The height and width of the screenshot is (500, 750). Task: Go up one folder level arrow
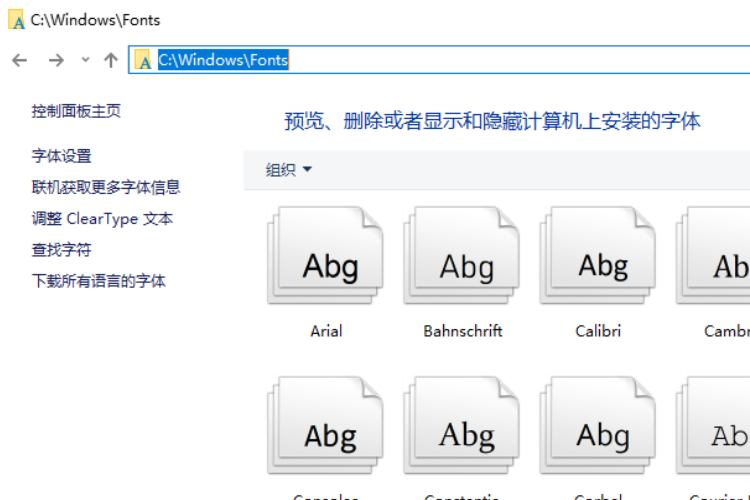[111, 60]
